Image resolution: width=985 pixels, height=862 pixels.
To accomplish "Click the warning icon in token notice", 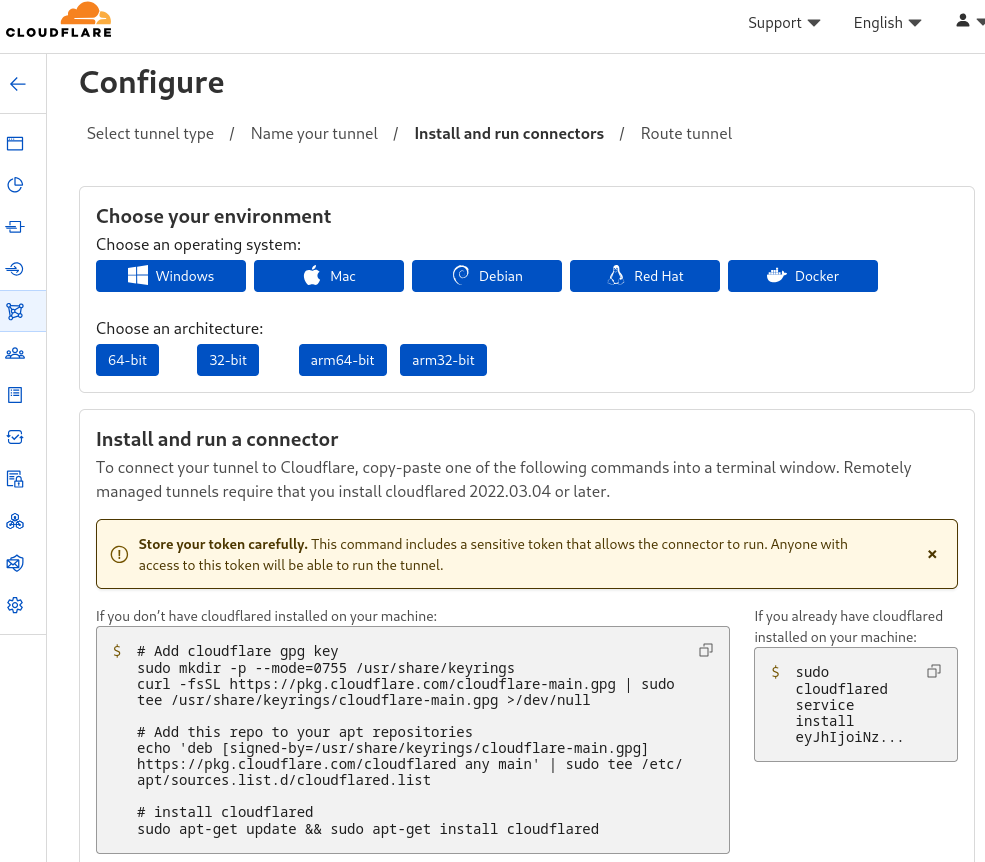I will pos(119,554).
